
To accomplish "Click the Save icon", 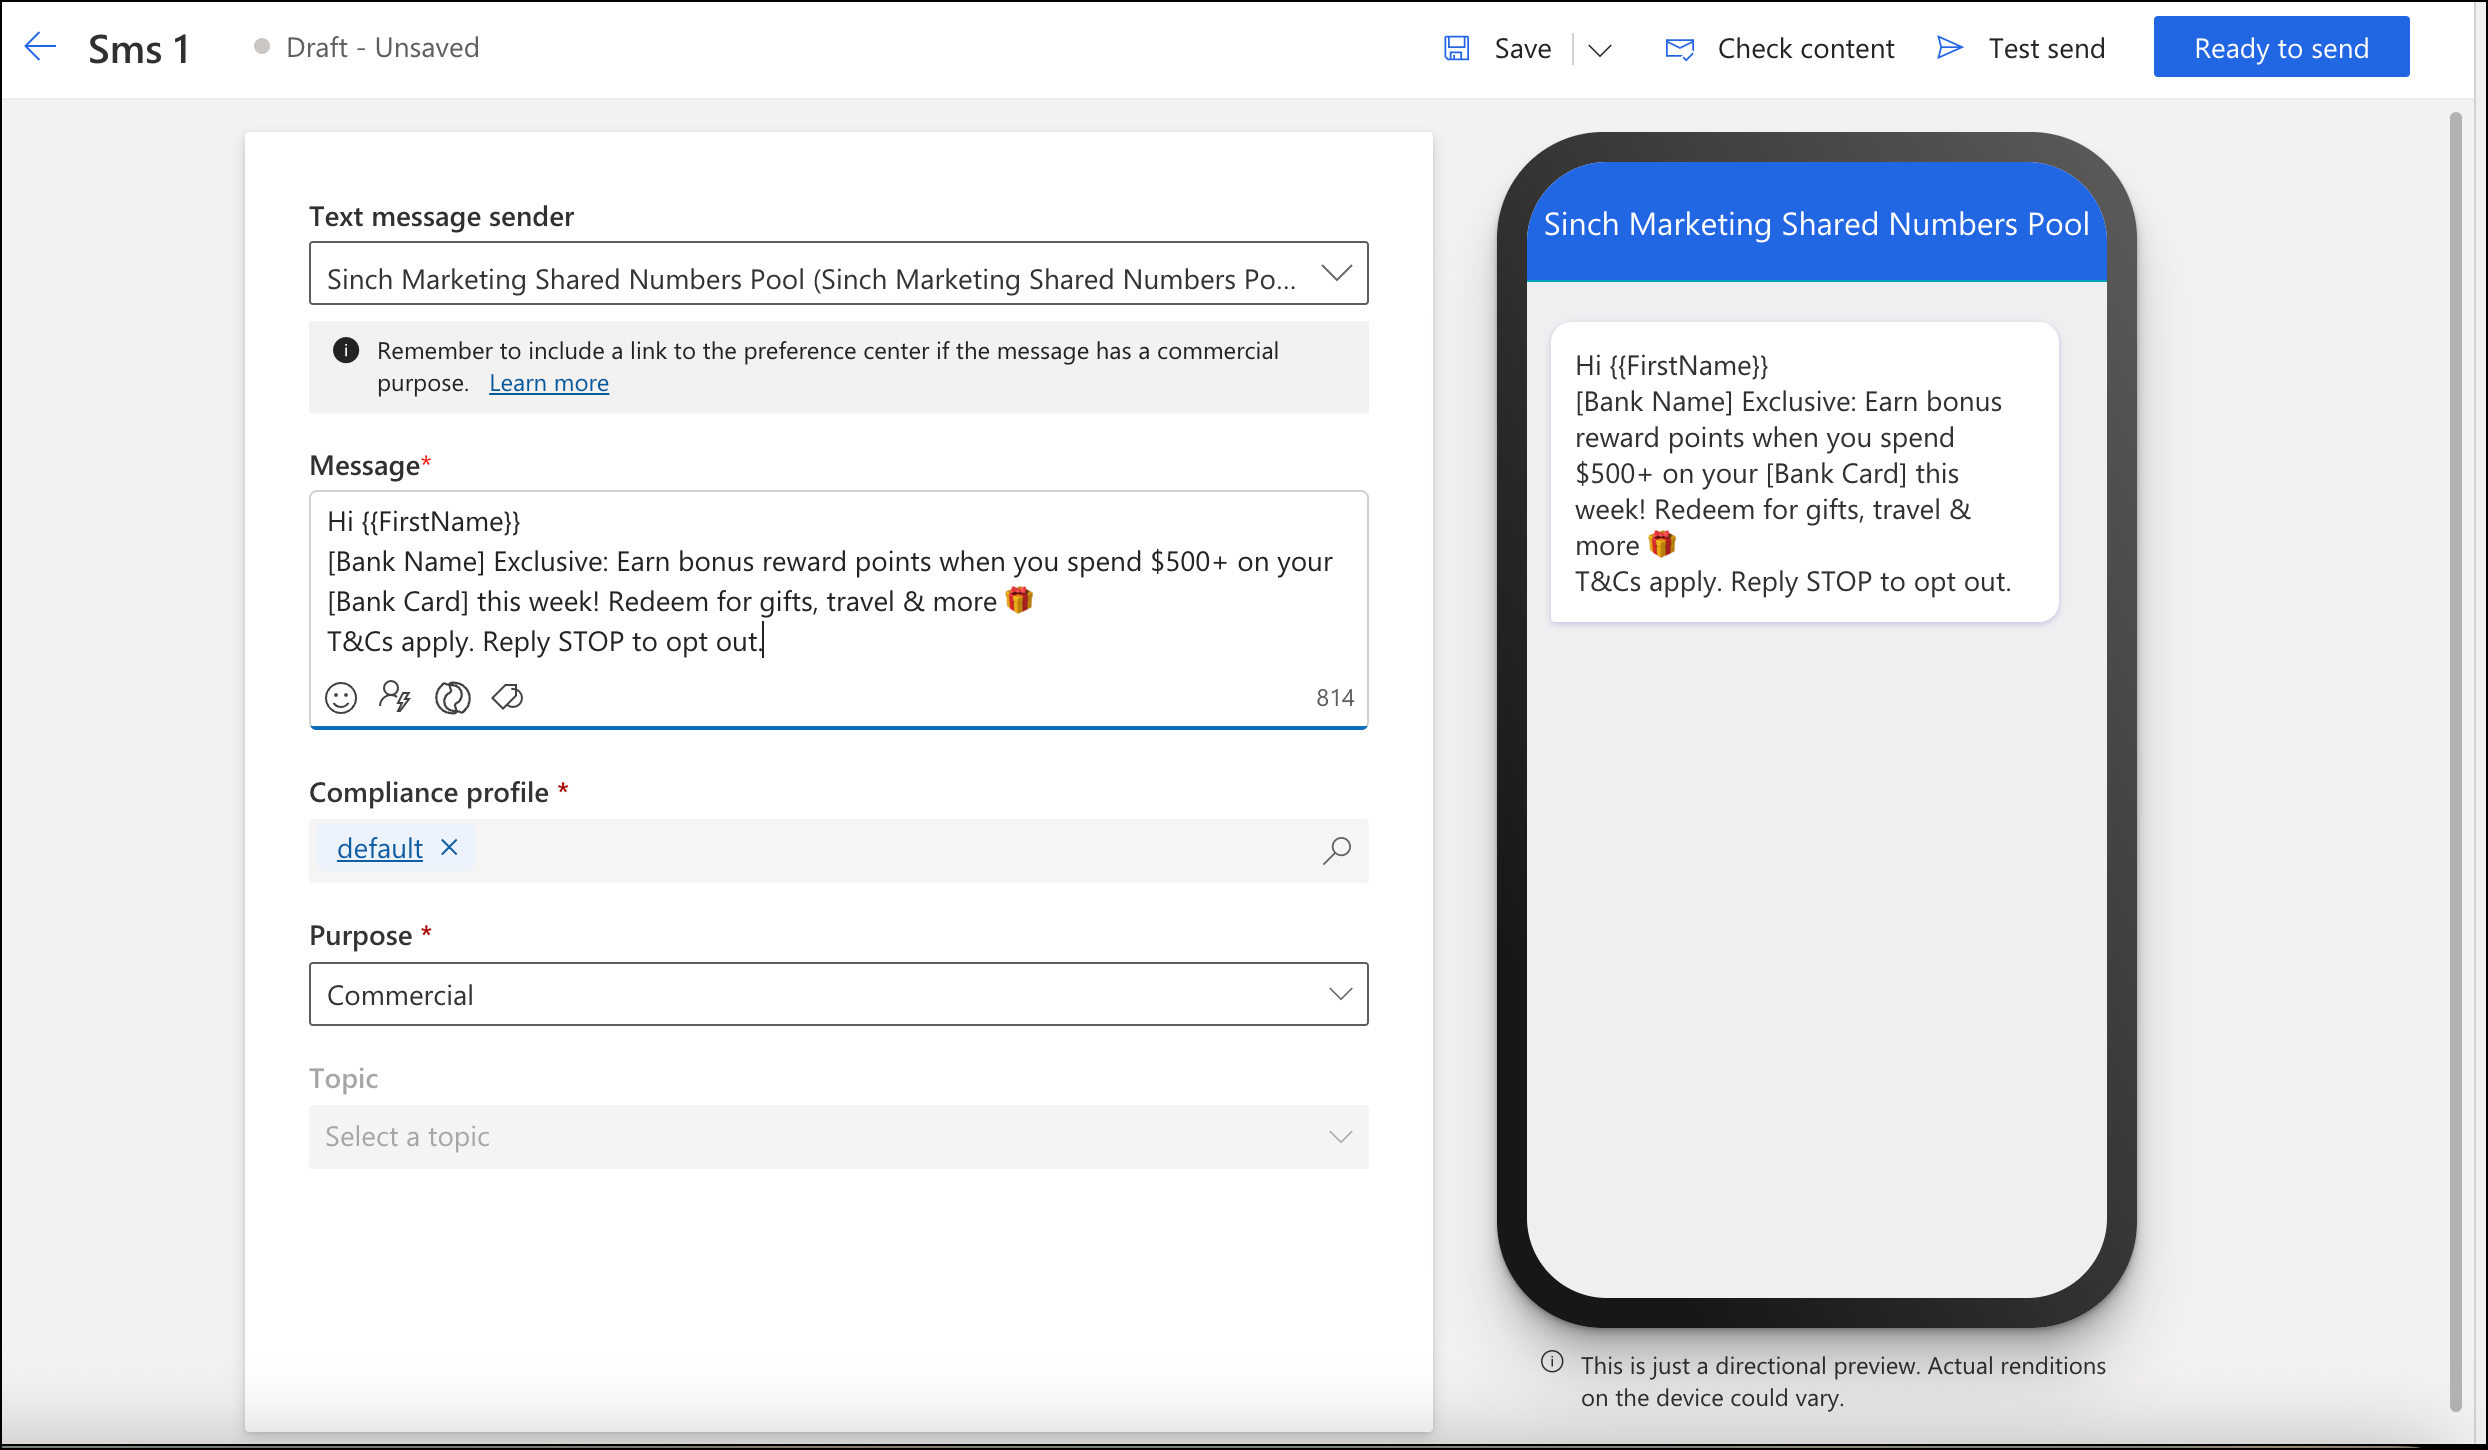I will click(1456, 47).
